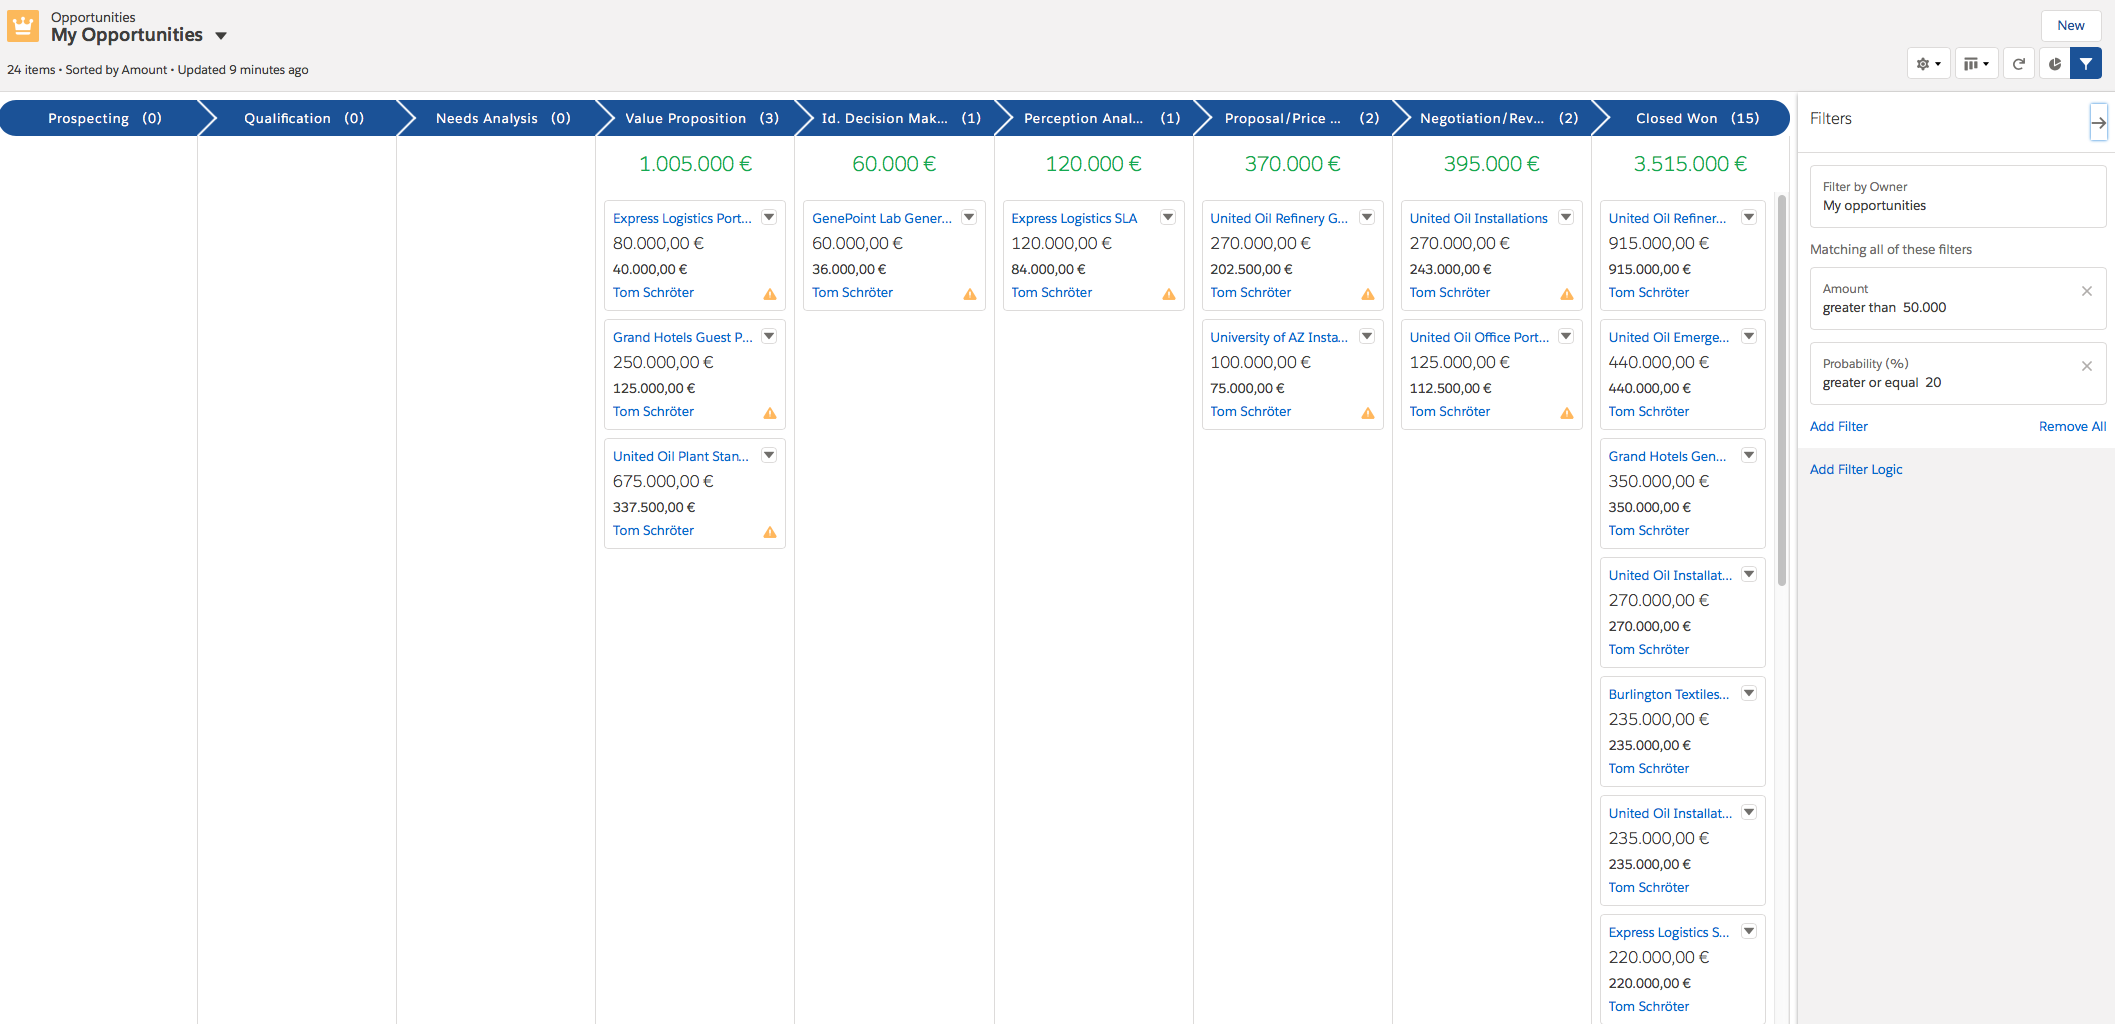Edit the Probability greater or equal 20 filter
Image resolution: width=2115 pixels, height=1024 pixels.
[x=1958, y=374]
